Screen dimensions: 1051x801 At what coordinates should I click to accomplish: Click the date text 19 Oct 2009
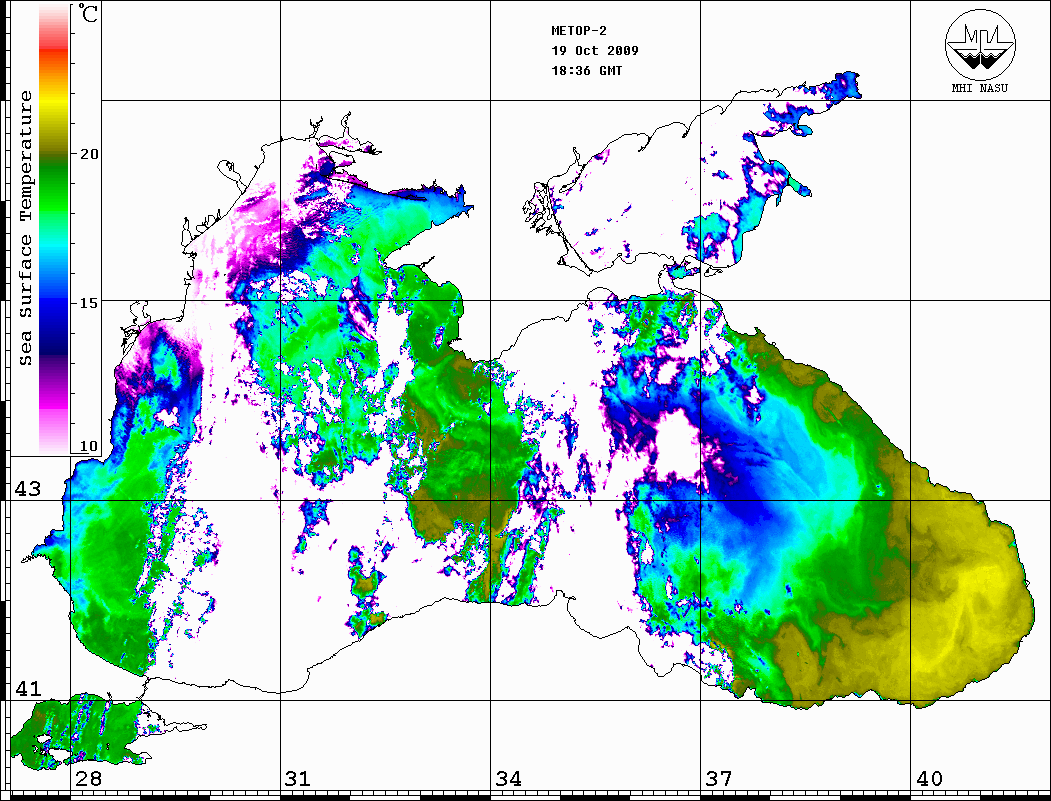[x=595, y=50]
